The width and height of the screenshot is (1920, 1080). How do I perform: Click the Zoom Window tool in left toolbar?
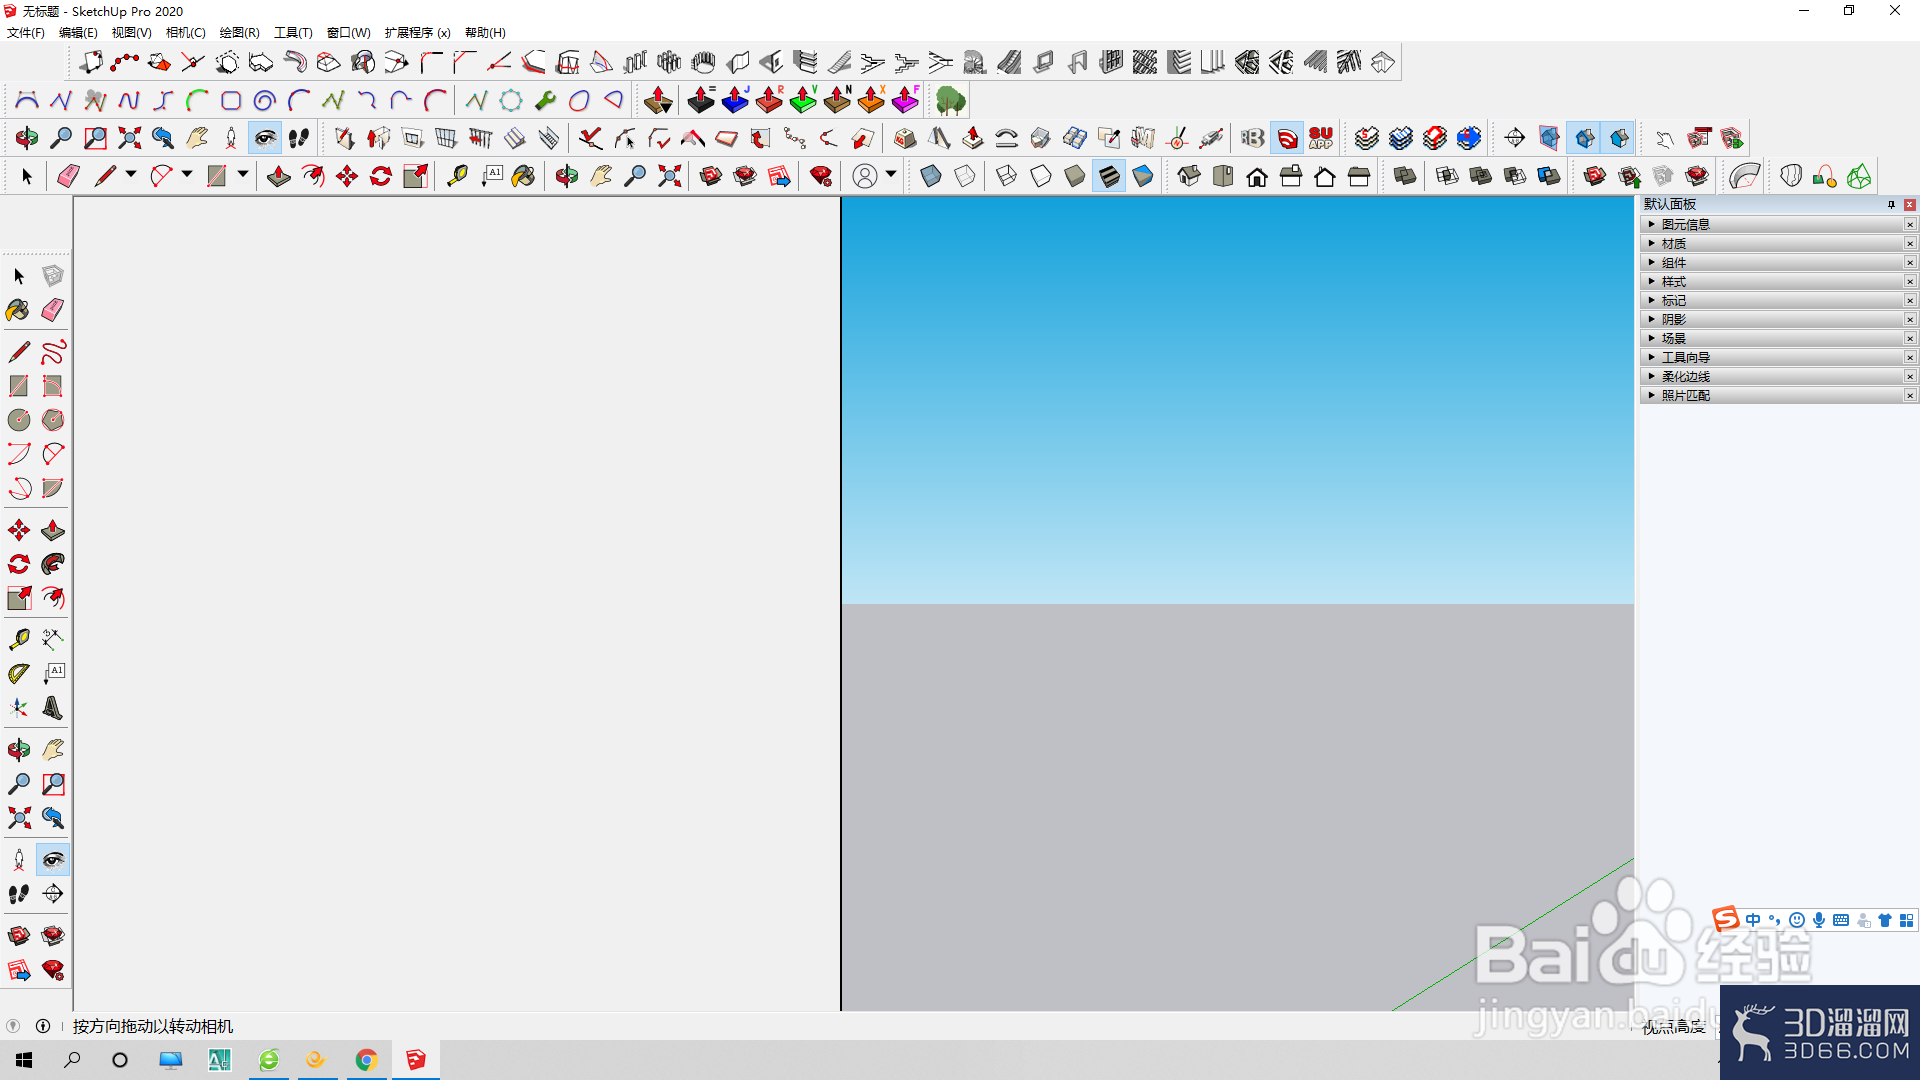click(x=53, y=784)
